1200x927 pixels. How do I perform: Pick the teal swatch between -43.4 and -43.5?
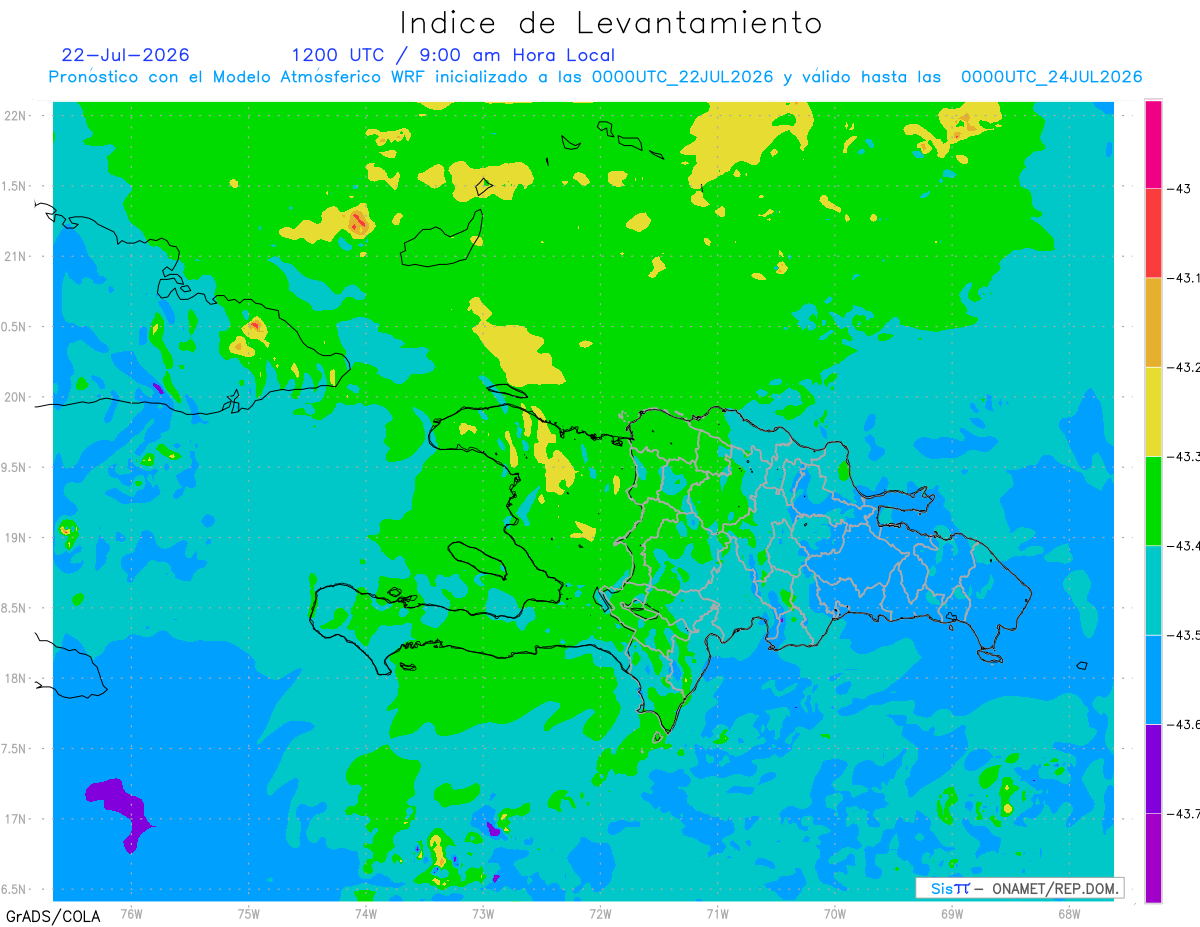click(1153, 590)
